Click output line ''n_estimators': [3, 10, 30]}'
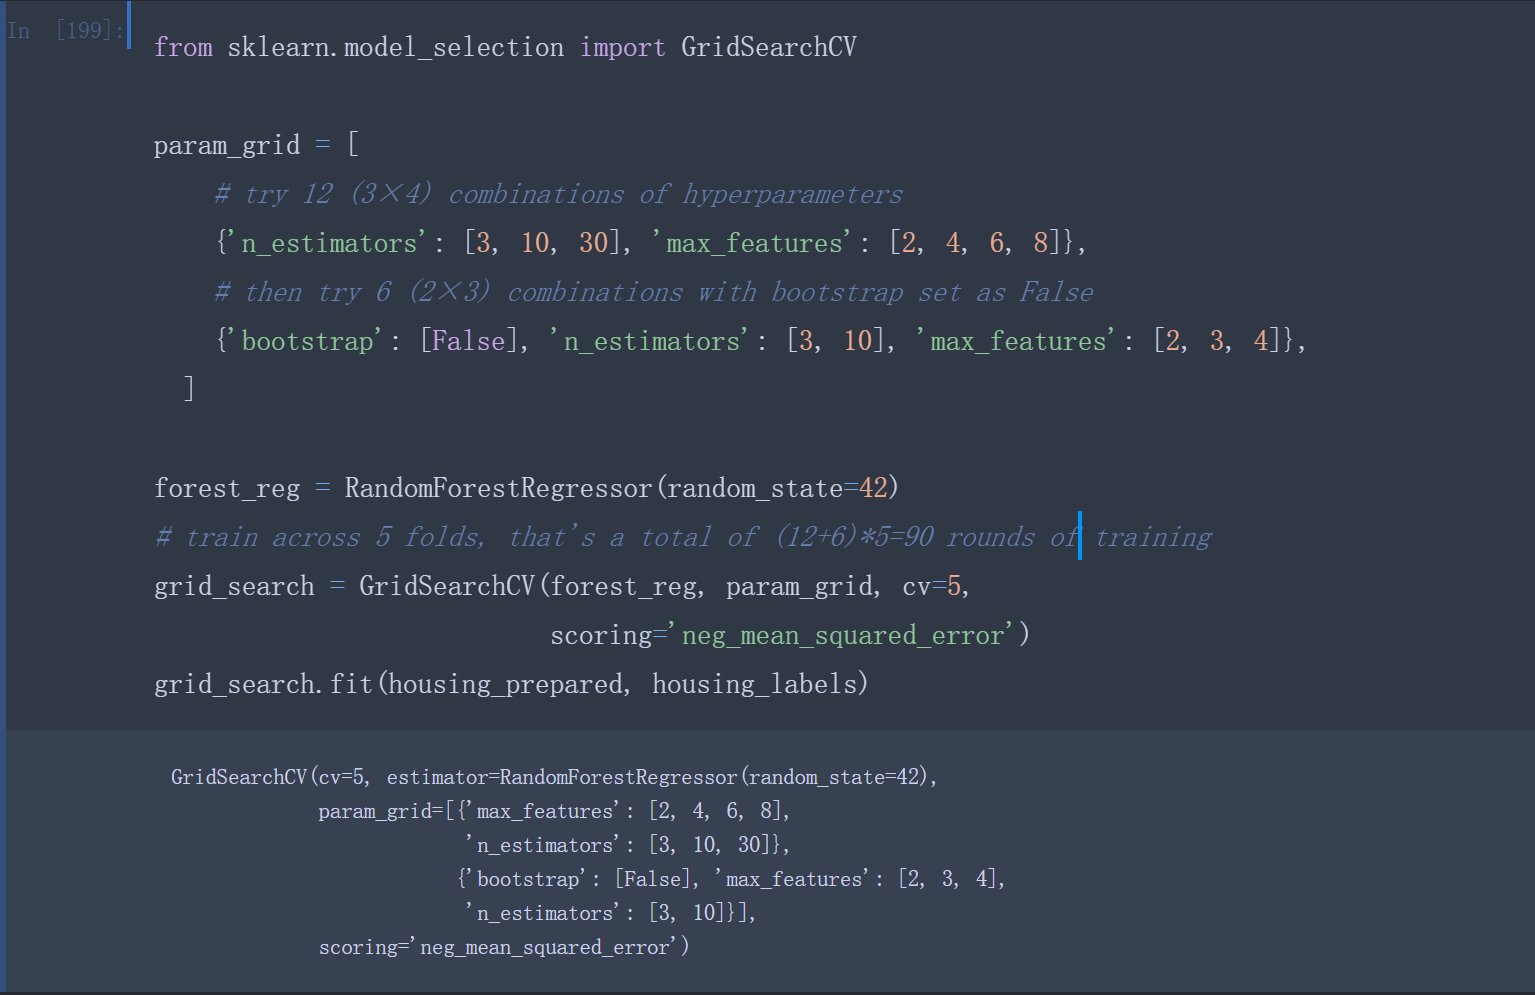This screenshot has height=995, width=1535. [x=627, y=845]
